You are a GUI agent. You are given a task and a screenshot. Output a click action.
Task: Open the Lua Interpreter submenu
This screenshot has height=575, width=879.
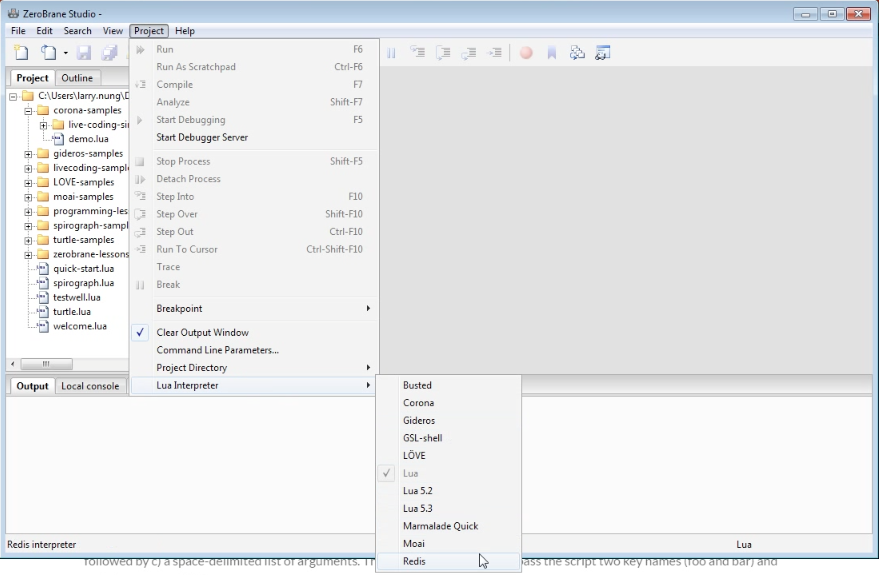[x=254, y=385]
